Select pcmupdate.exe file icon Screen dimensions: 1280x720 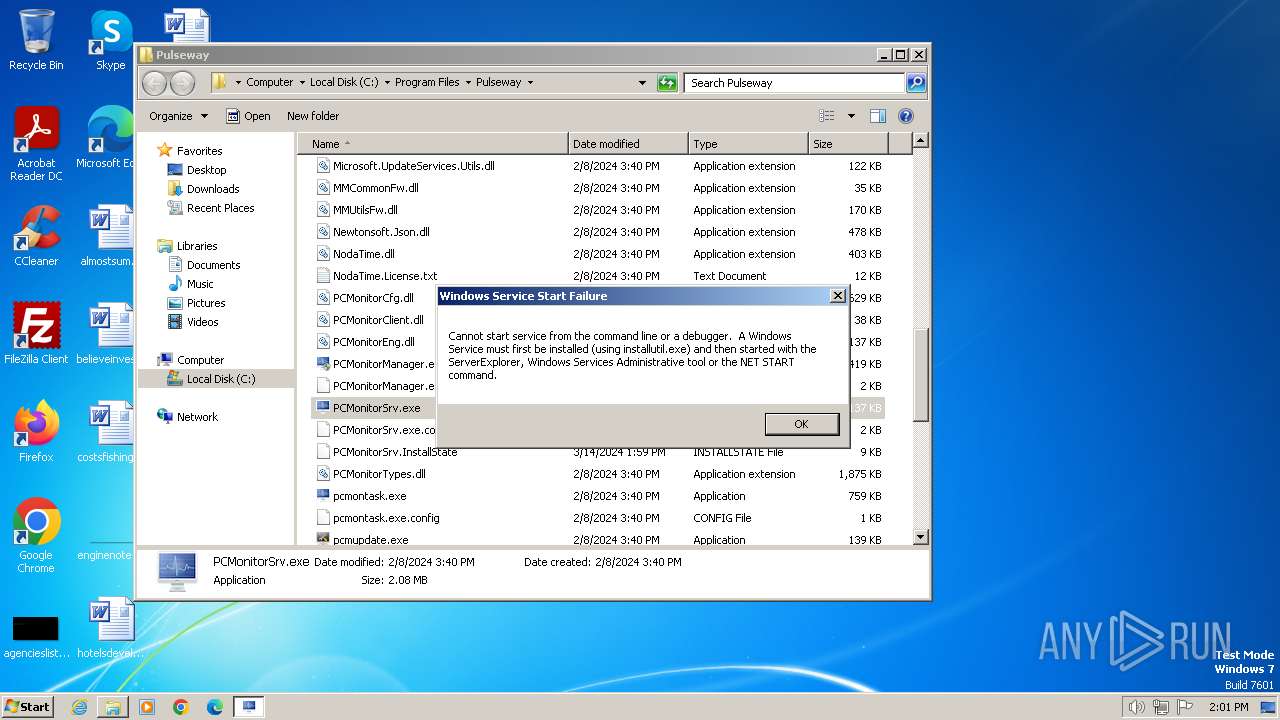point(323,540)
